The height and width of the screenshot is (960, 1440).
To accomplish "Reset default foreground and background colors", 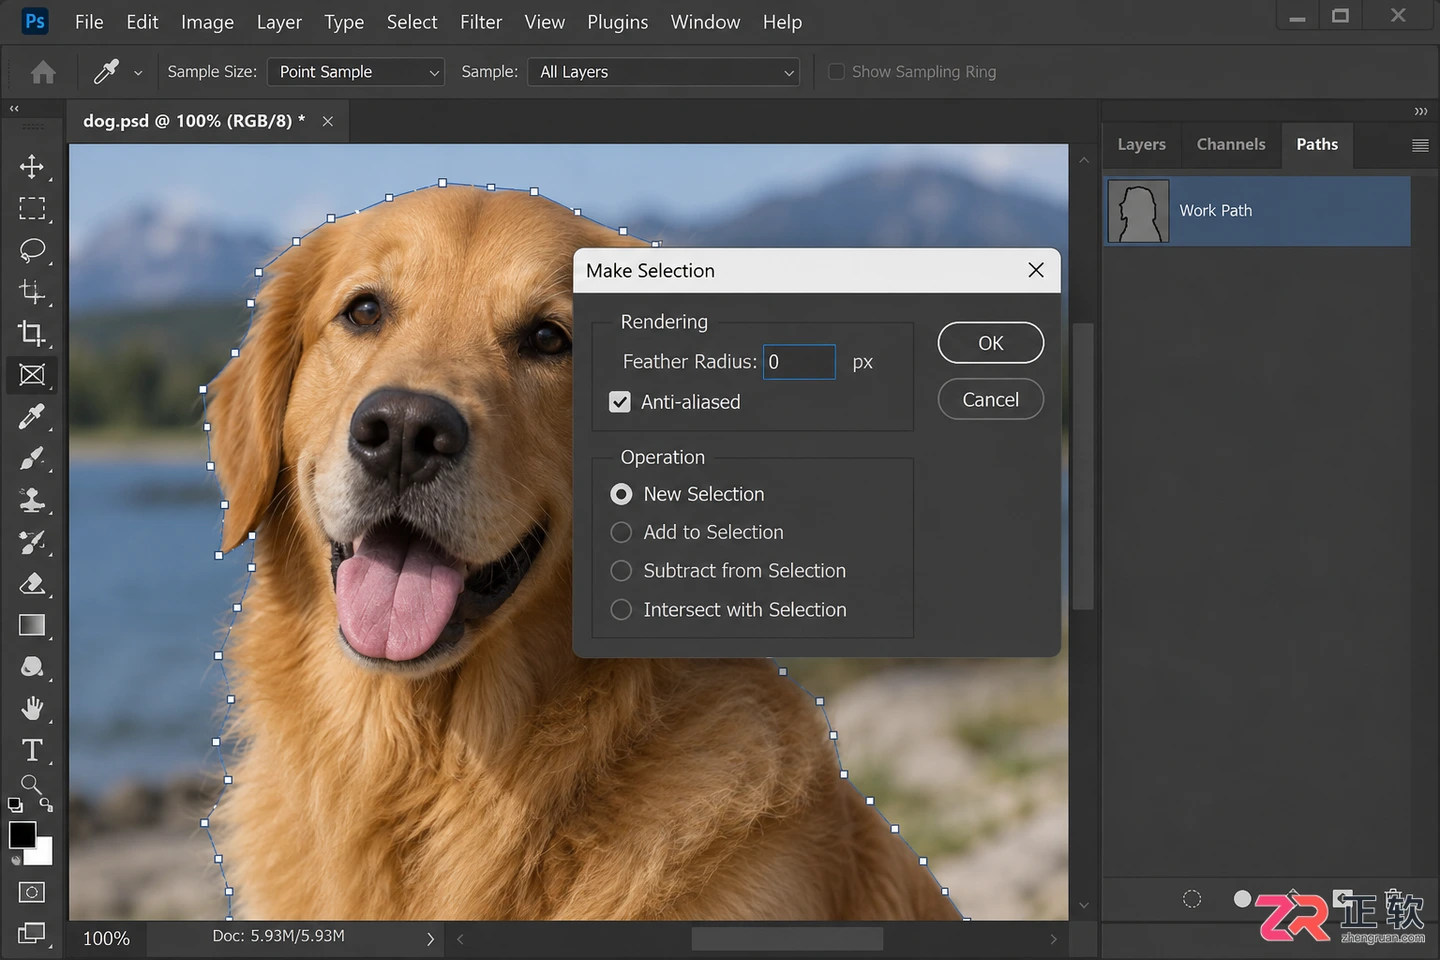I will click(15, 804).
